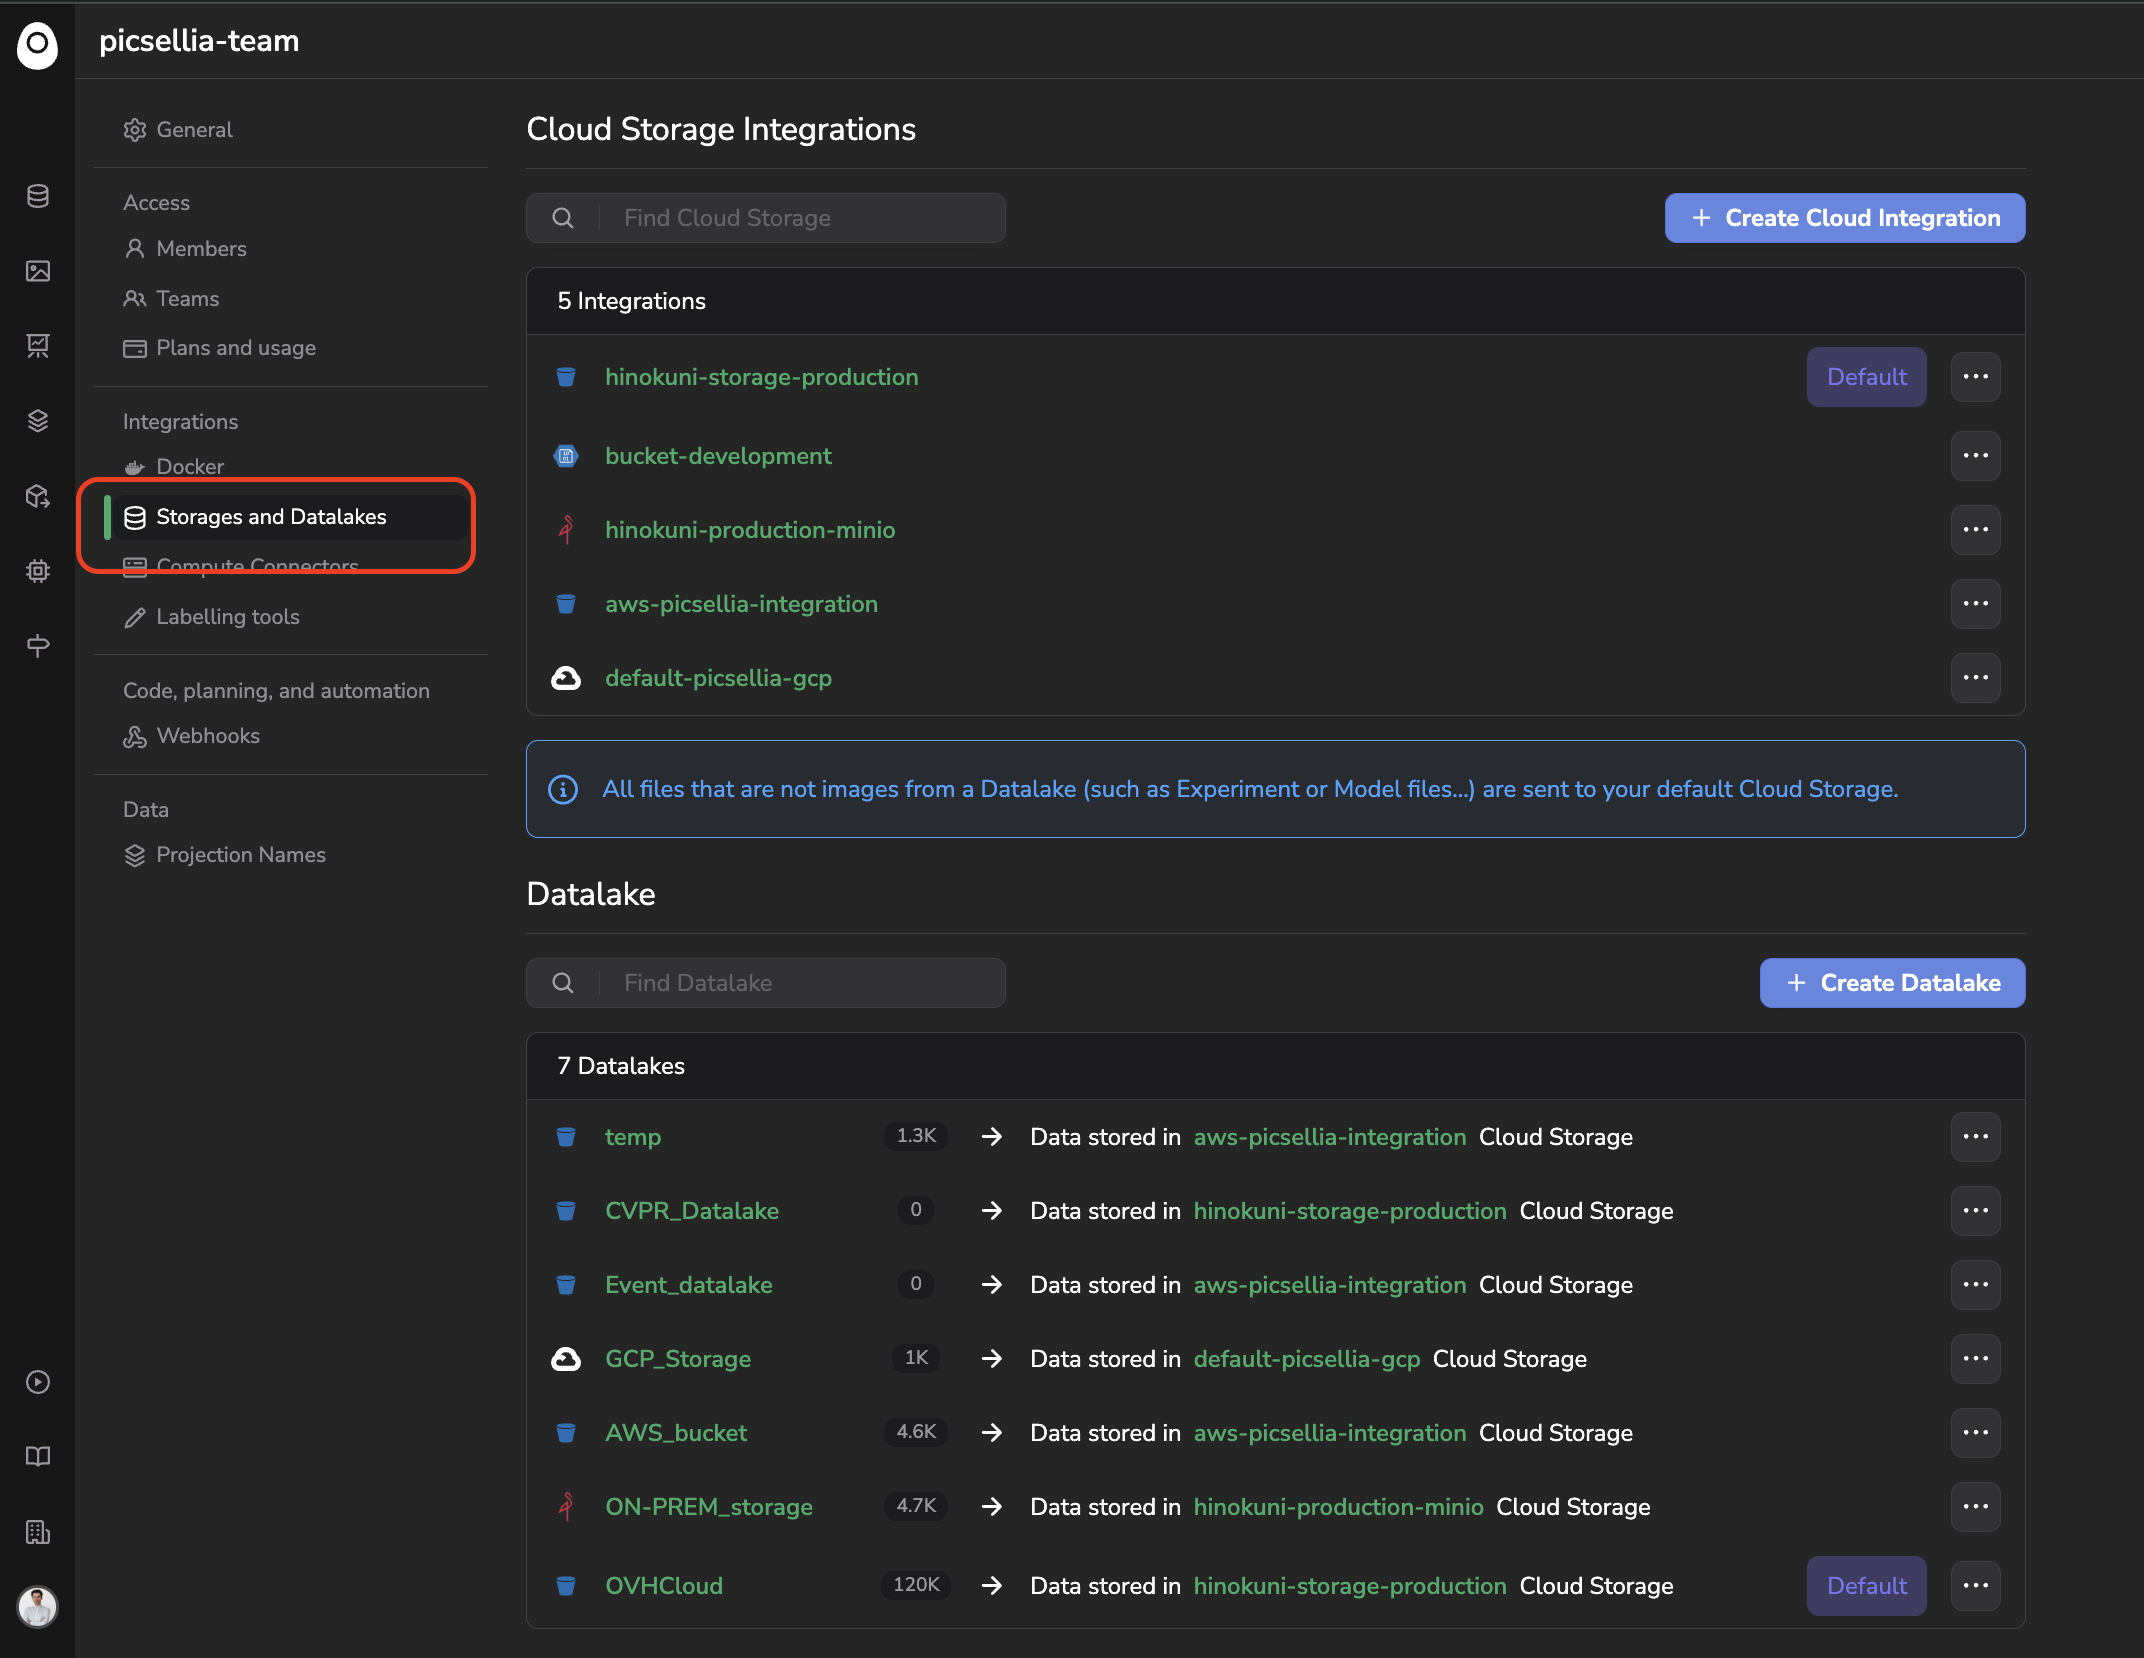Click the picsellia-team organization title

pyautogui.click(x=199, y=41)
